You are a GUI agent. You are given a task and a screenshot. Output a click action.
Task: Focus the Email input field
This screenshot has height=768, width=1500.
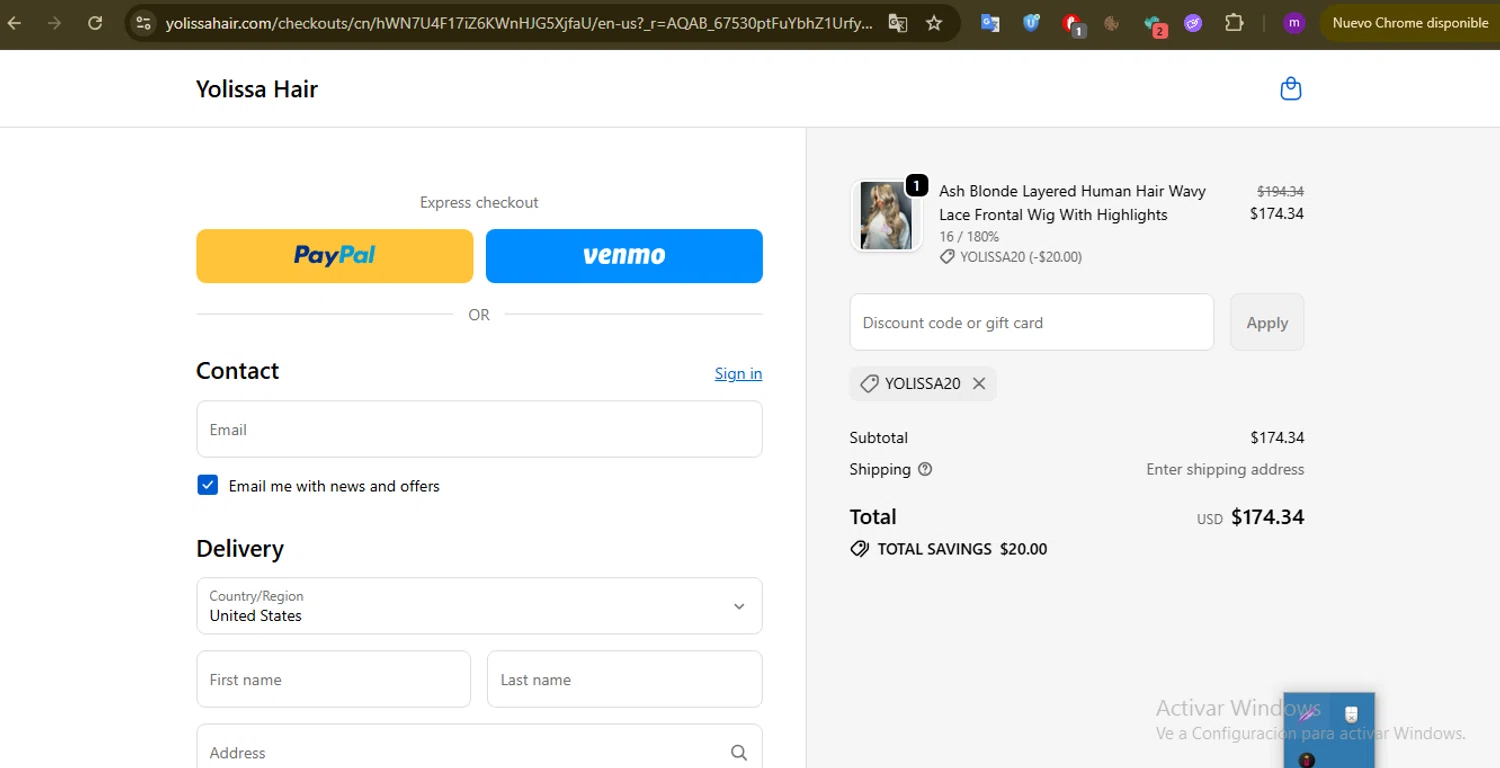[x=479, y=429]
